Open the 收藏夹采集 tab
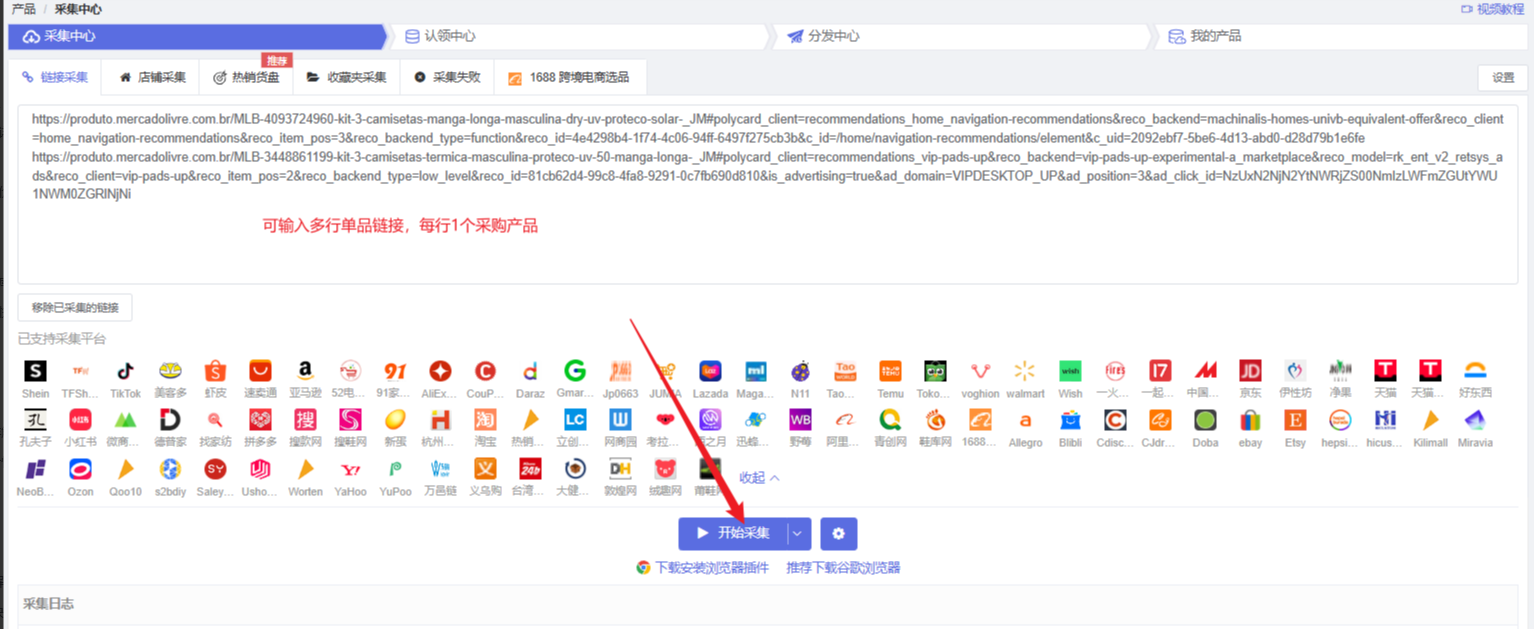 pyautogui.click(x=347, y=77)
